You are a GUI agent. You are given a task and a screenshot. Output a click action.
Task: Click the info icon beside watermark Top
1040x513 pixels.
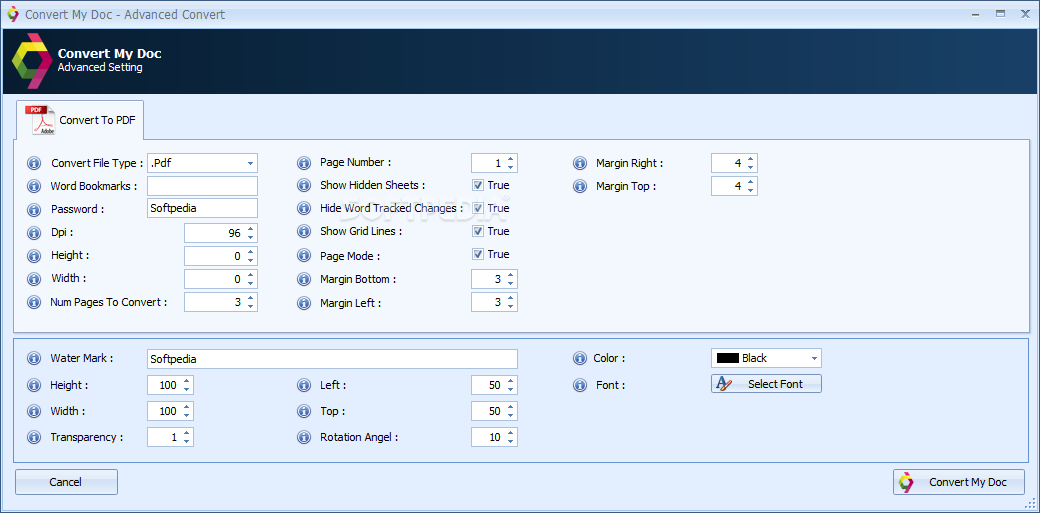[304, 411]
